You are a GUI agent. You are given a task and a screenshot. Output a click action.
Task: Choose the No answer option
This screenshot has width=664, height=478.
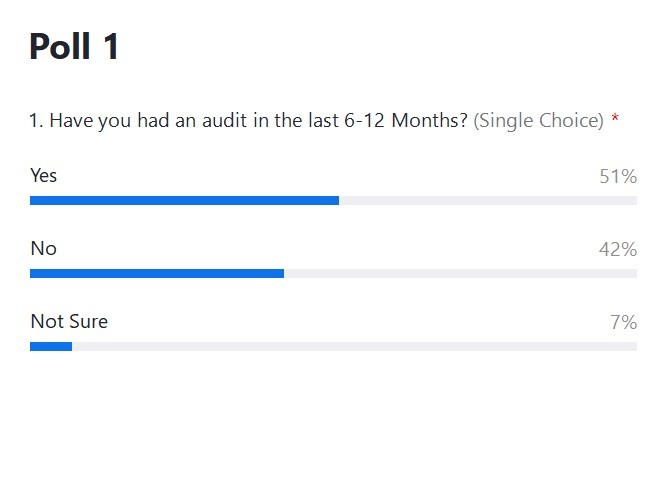click(x=44, y=249)
